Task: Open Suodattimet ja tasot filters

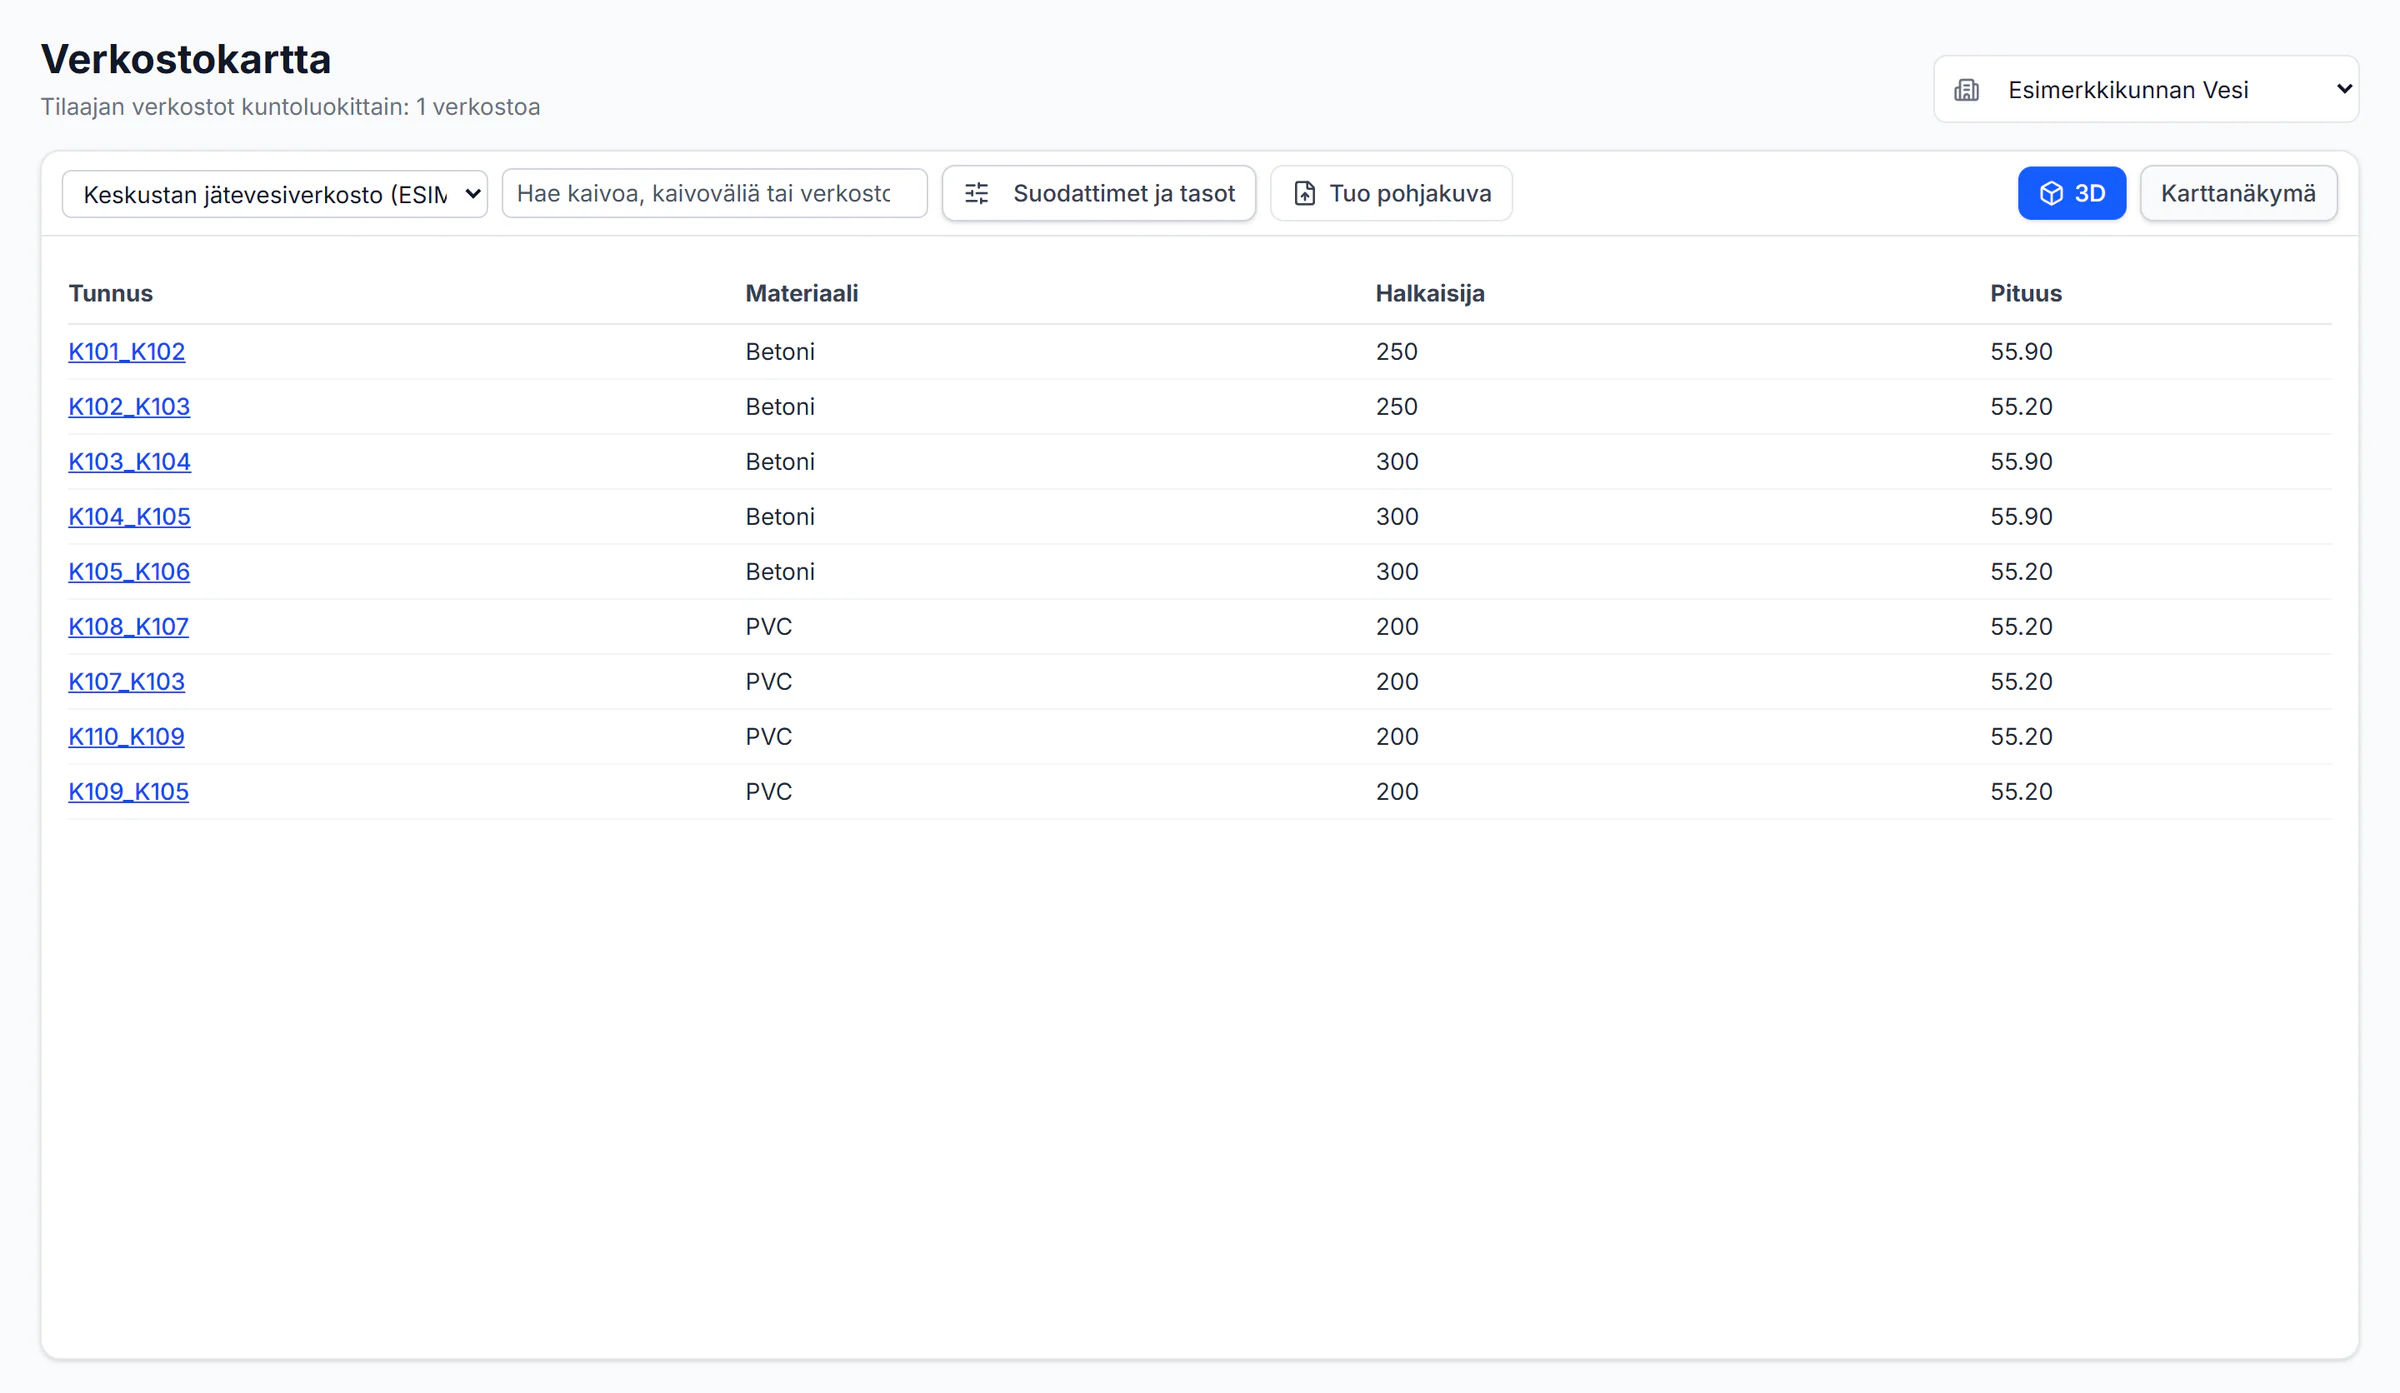Action: point(1099,193)
